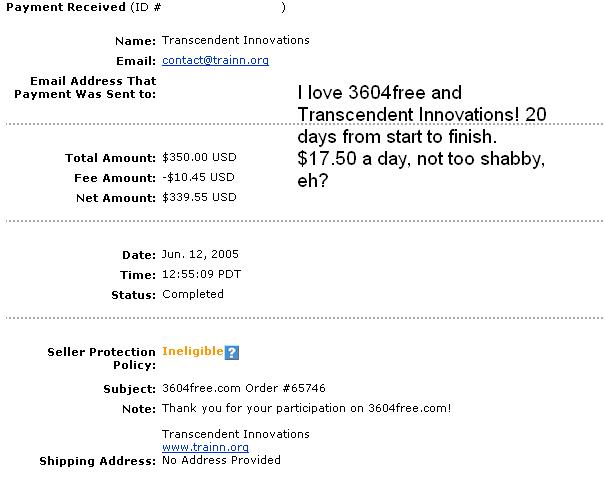
Task: Click the Net Amount value $339.55 USD
Action: click(x=199, y=197)
